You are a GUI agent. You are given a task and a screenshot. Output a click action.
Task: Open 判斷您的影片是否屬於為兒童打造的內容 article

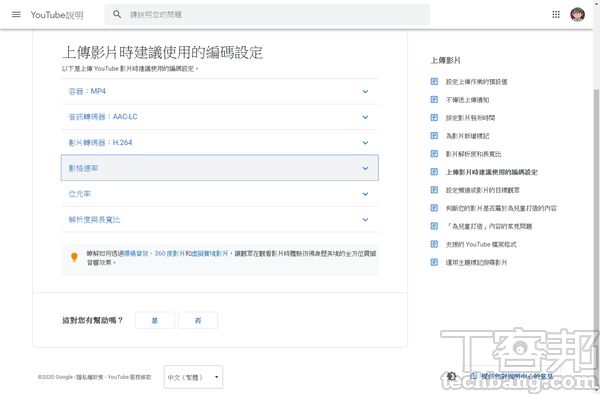[x=501, y=208]
